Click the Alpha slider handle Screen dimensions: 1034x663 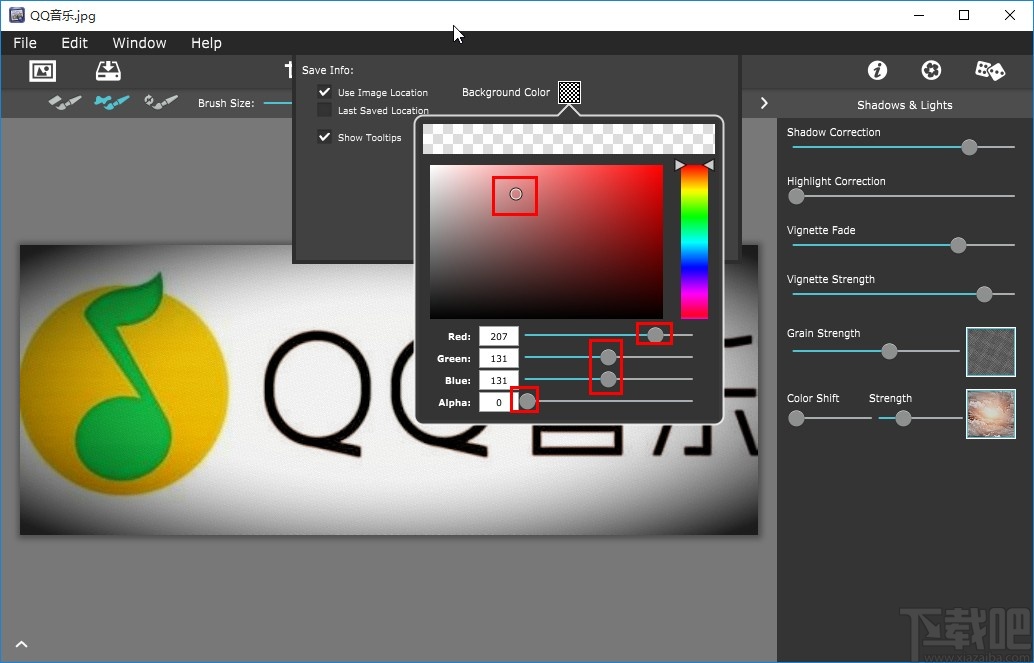point(527,401)
